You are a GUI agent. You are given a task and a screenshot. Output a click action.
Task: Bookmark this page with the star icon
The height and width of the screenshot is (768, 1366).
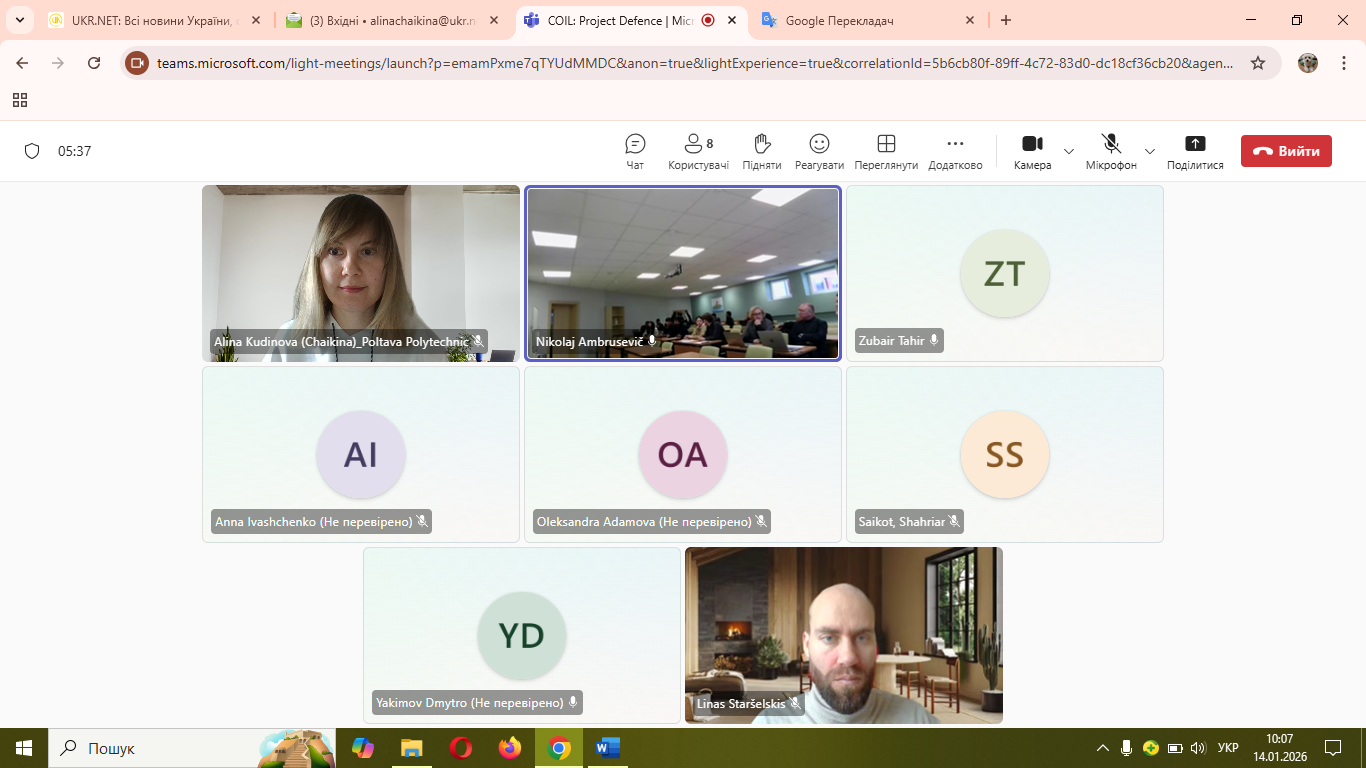pyautogui.click(x=1258, y=63)
